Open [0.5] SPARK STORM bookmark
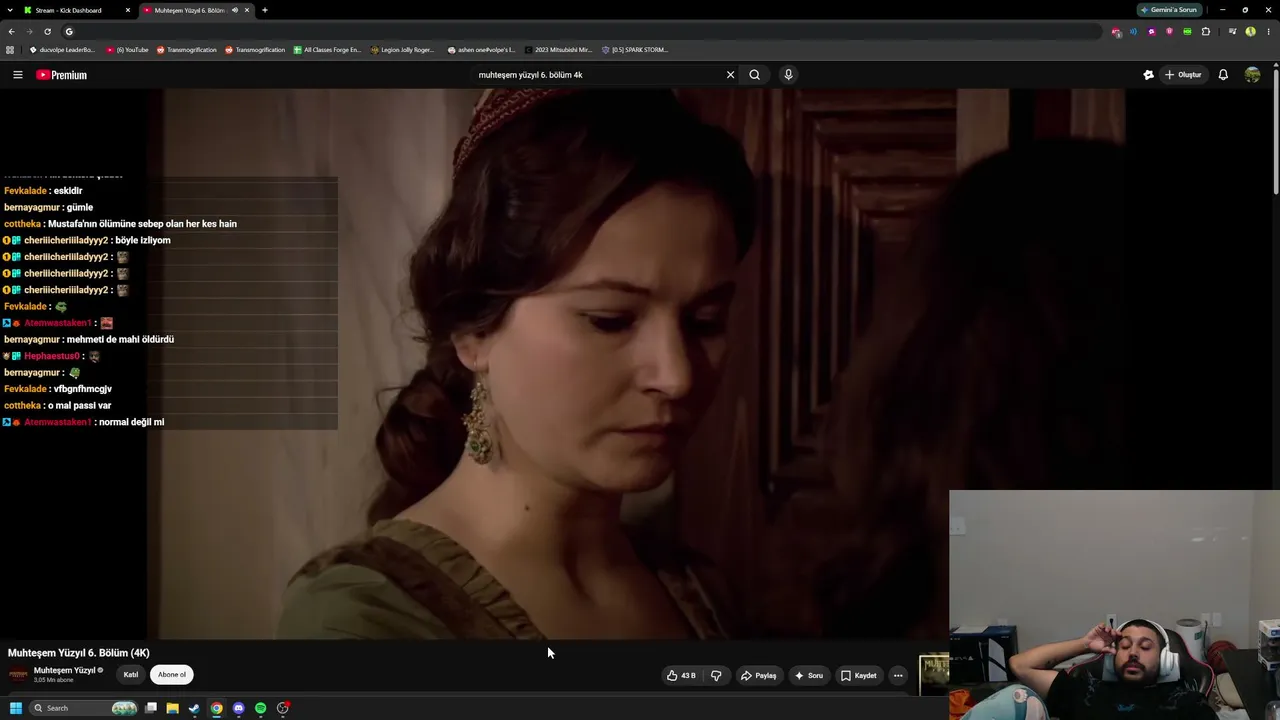1280x720 pixels. pyautogui.click(x=635, y=50)
